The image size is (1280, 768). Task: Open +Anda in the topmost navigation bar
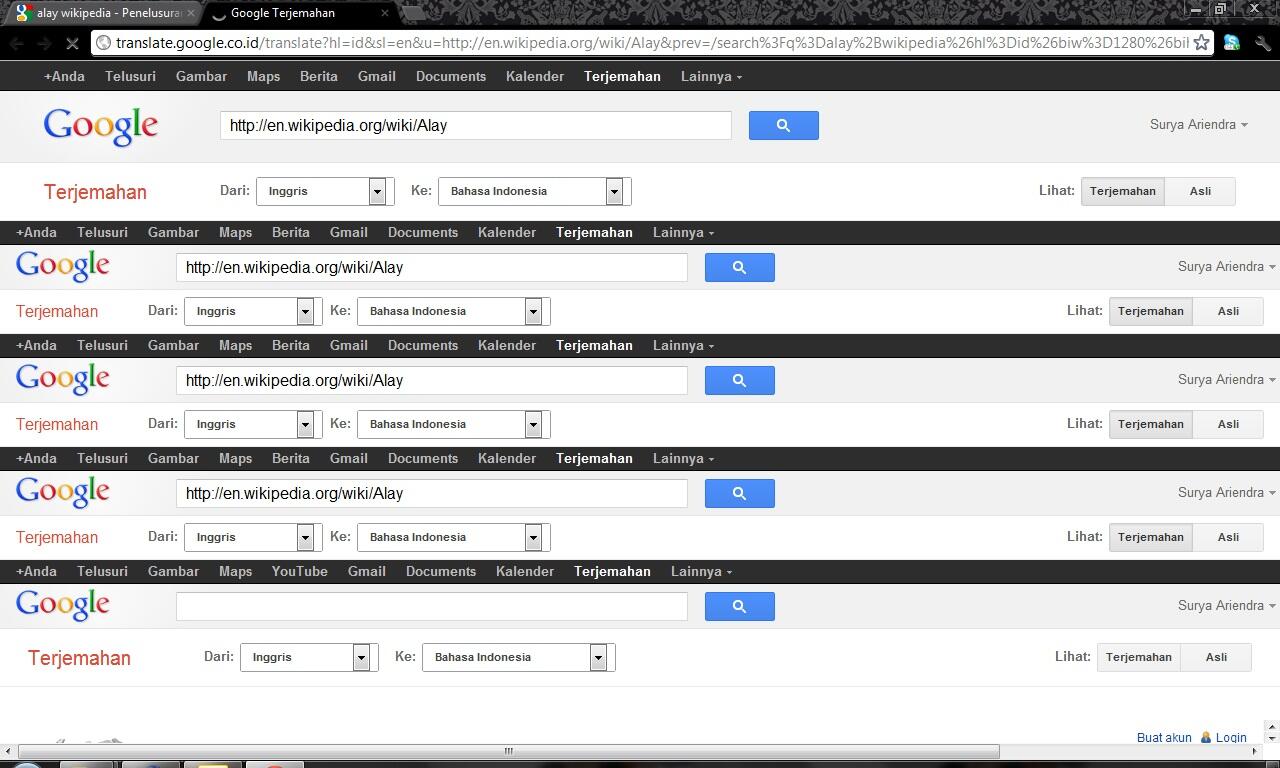coord(64,76)
